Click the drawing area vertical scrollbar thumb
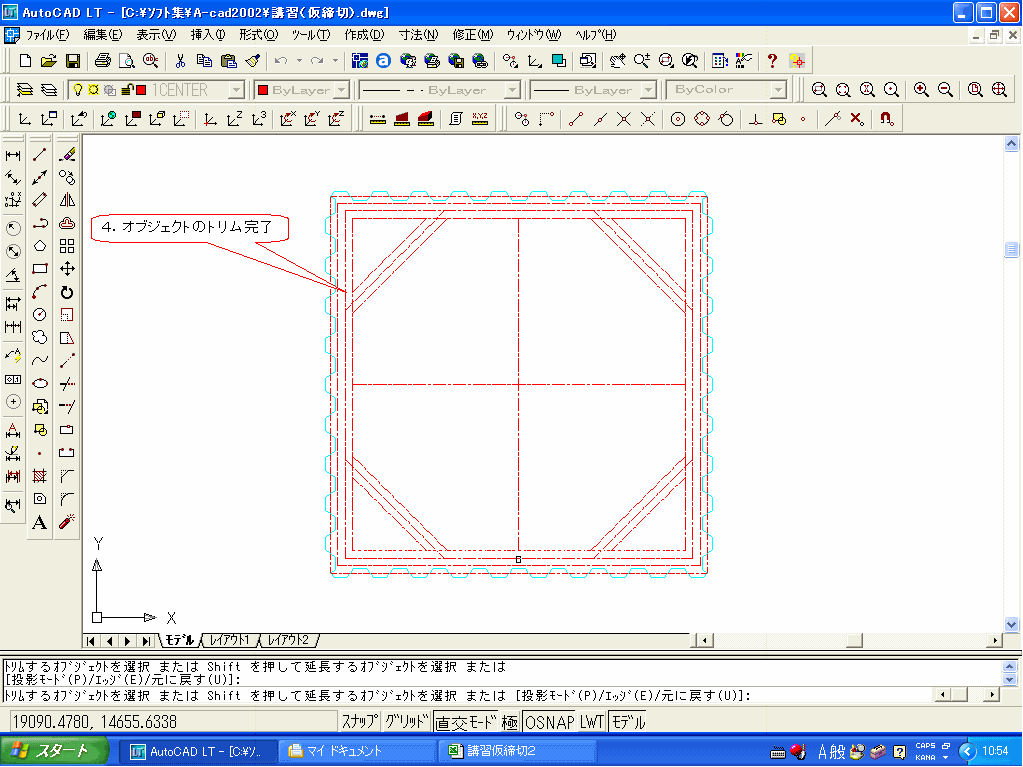Image resolution: width=1023 pixels, height=767 pixels. click(x=1011, y=249)
